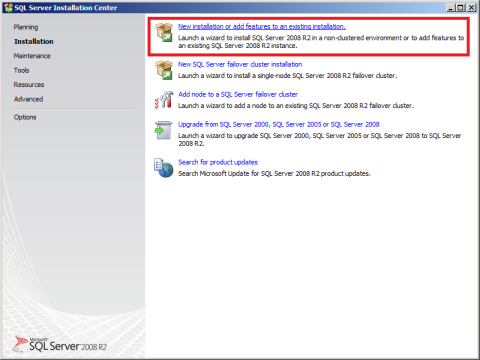Click Add node to a SQL Server failover cluster
480x360 pixels.
tap(238, 94)
